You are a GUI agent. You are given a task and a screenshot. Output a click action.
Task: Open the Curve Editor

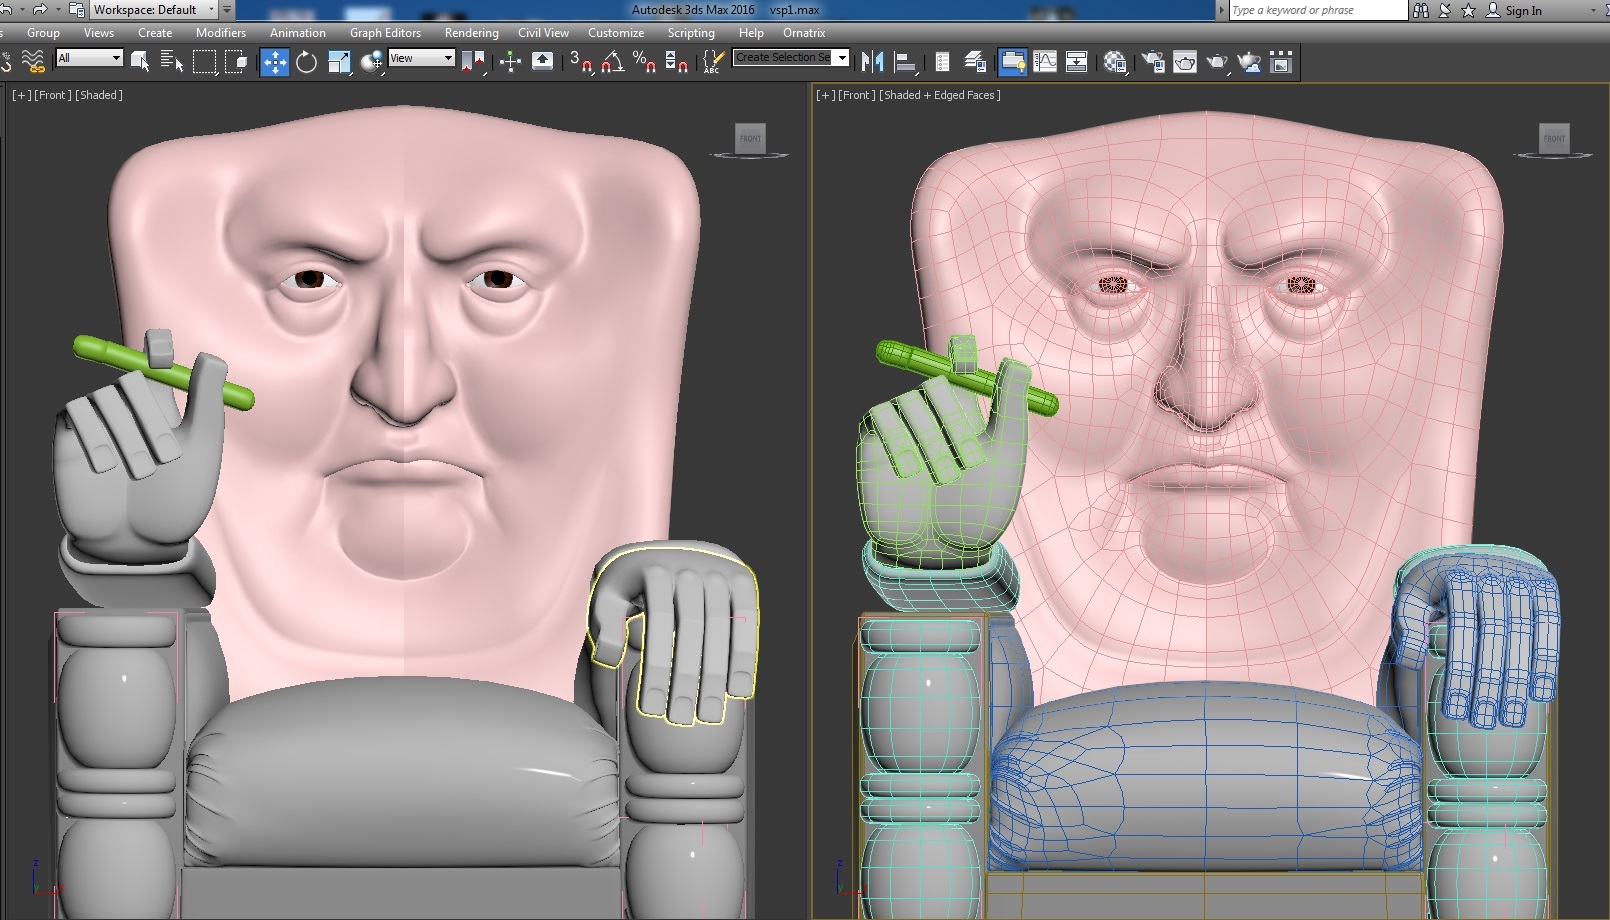(x=1045, y=62)
